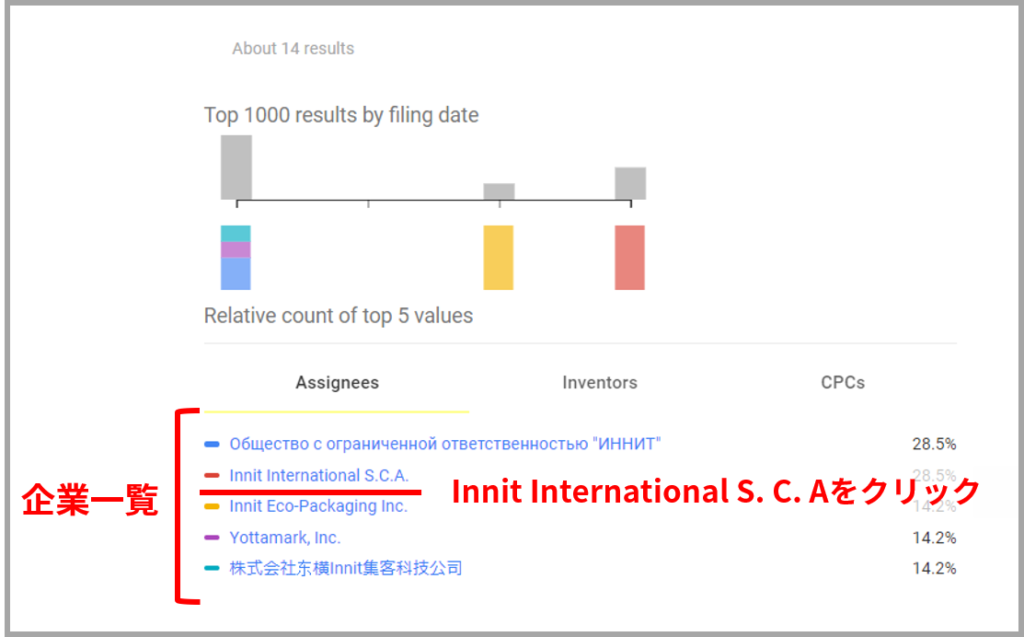Click the Innit International S.C.A. link

click(319, 475)
